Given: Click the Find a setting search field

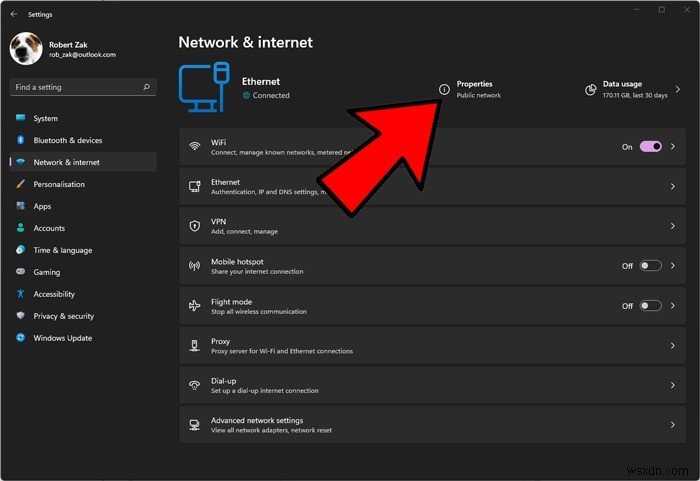Looking at the screenshot, I should [83, 87].
